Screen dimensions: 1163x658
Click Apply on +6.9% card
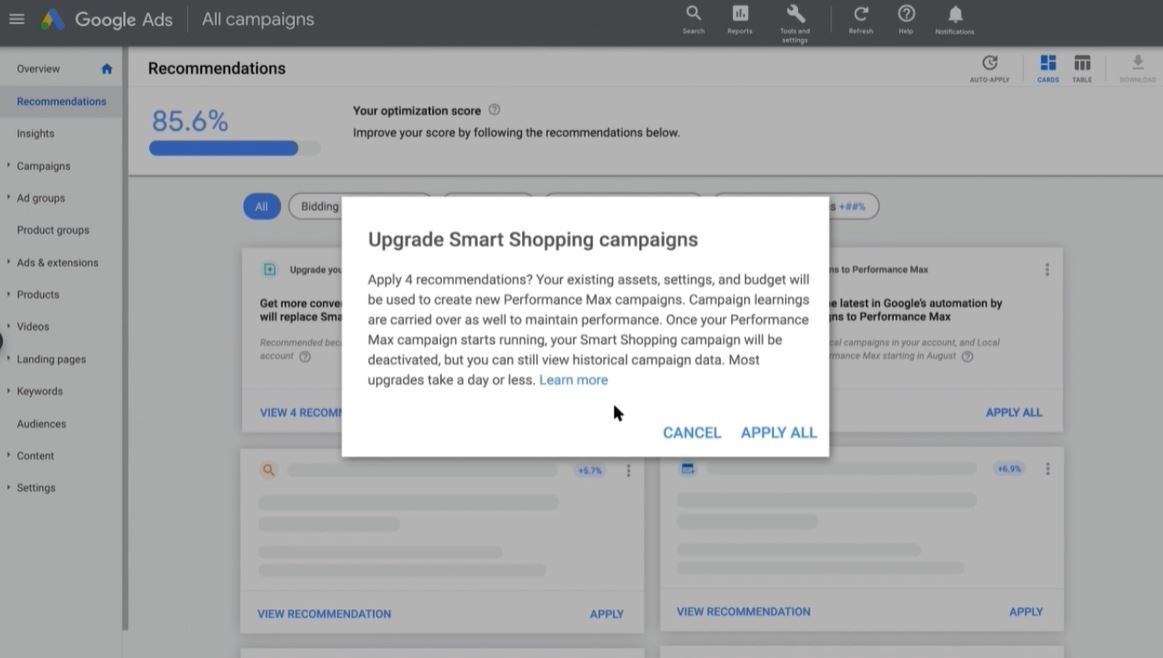point(1026,612)
